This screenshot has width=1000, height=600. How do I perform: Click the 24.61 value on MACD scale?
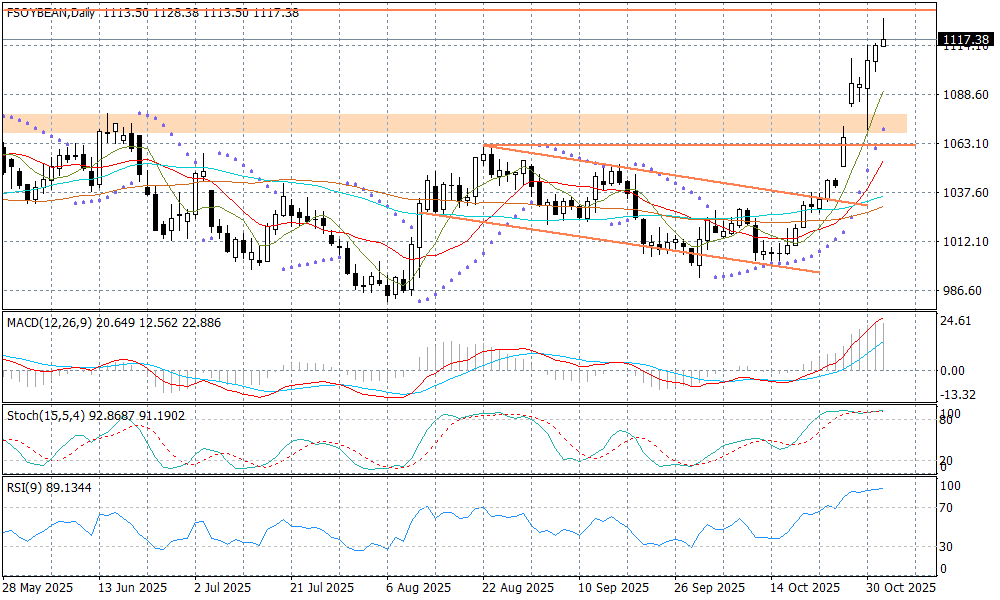coord(959,322)
